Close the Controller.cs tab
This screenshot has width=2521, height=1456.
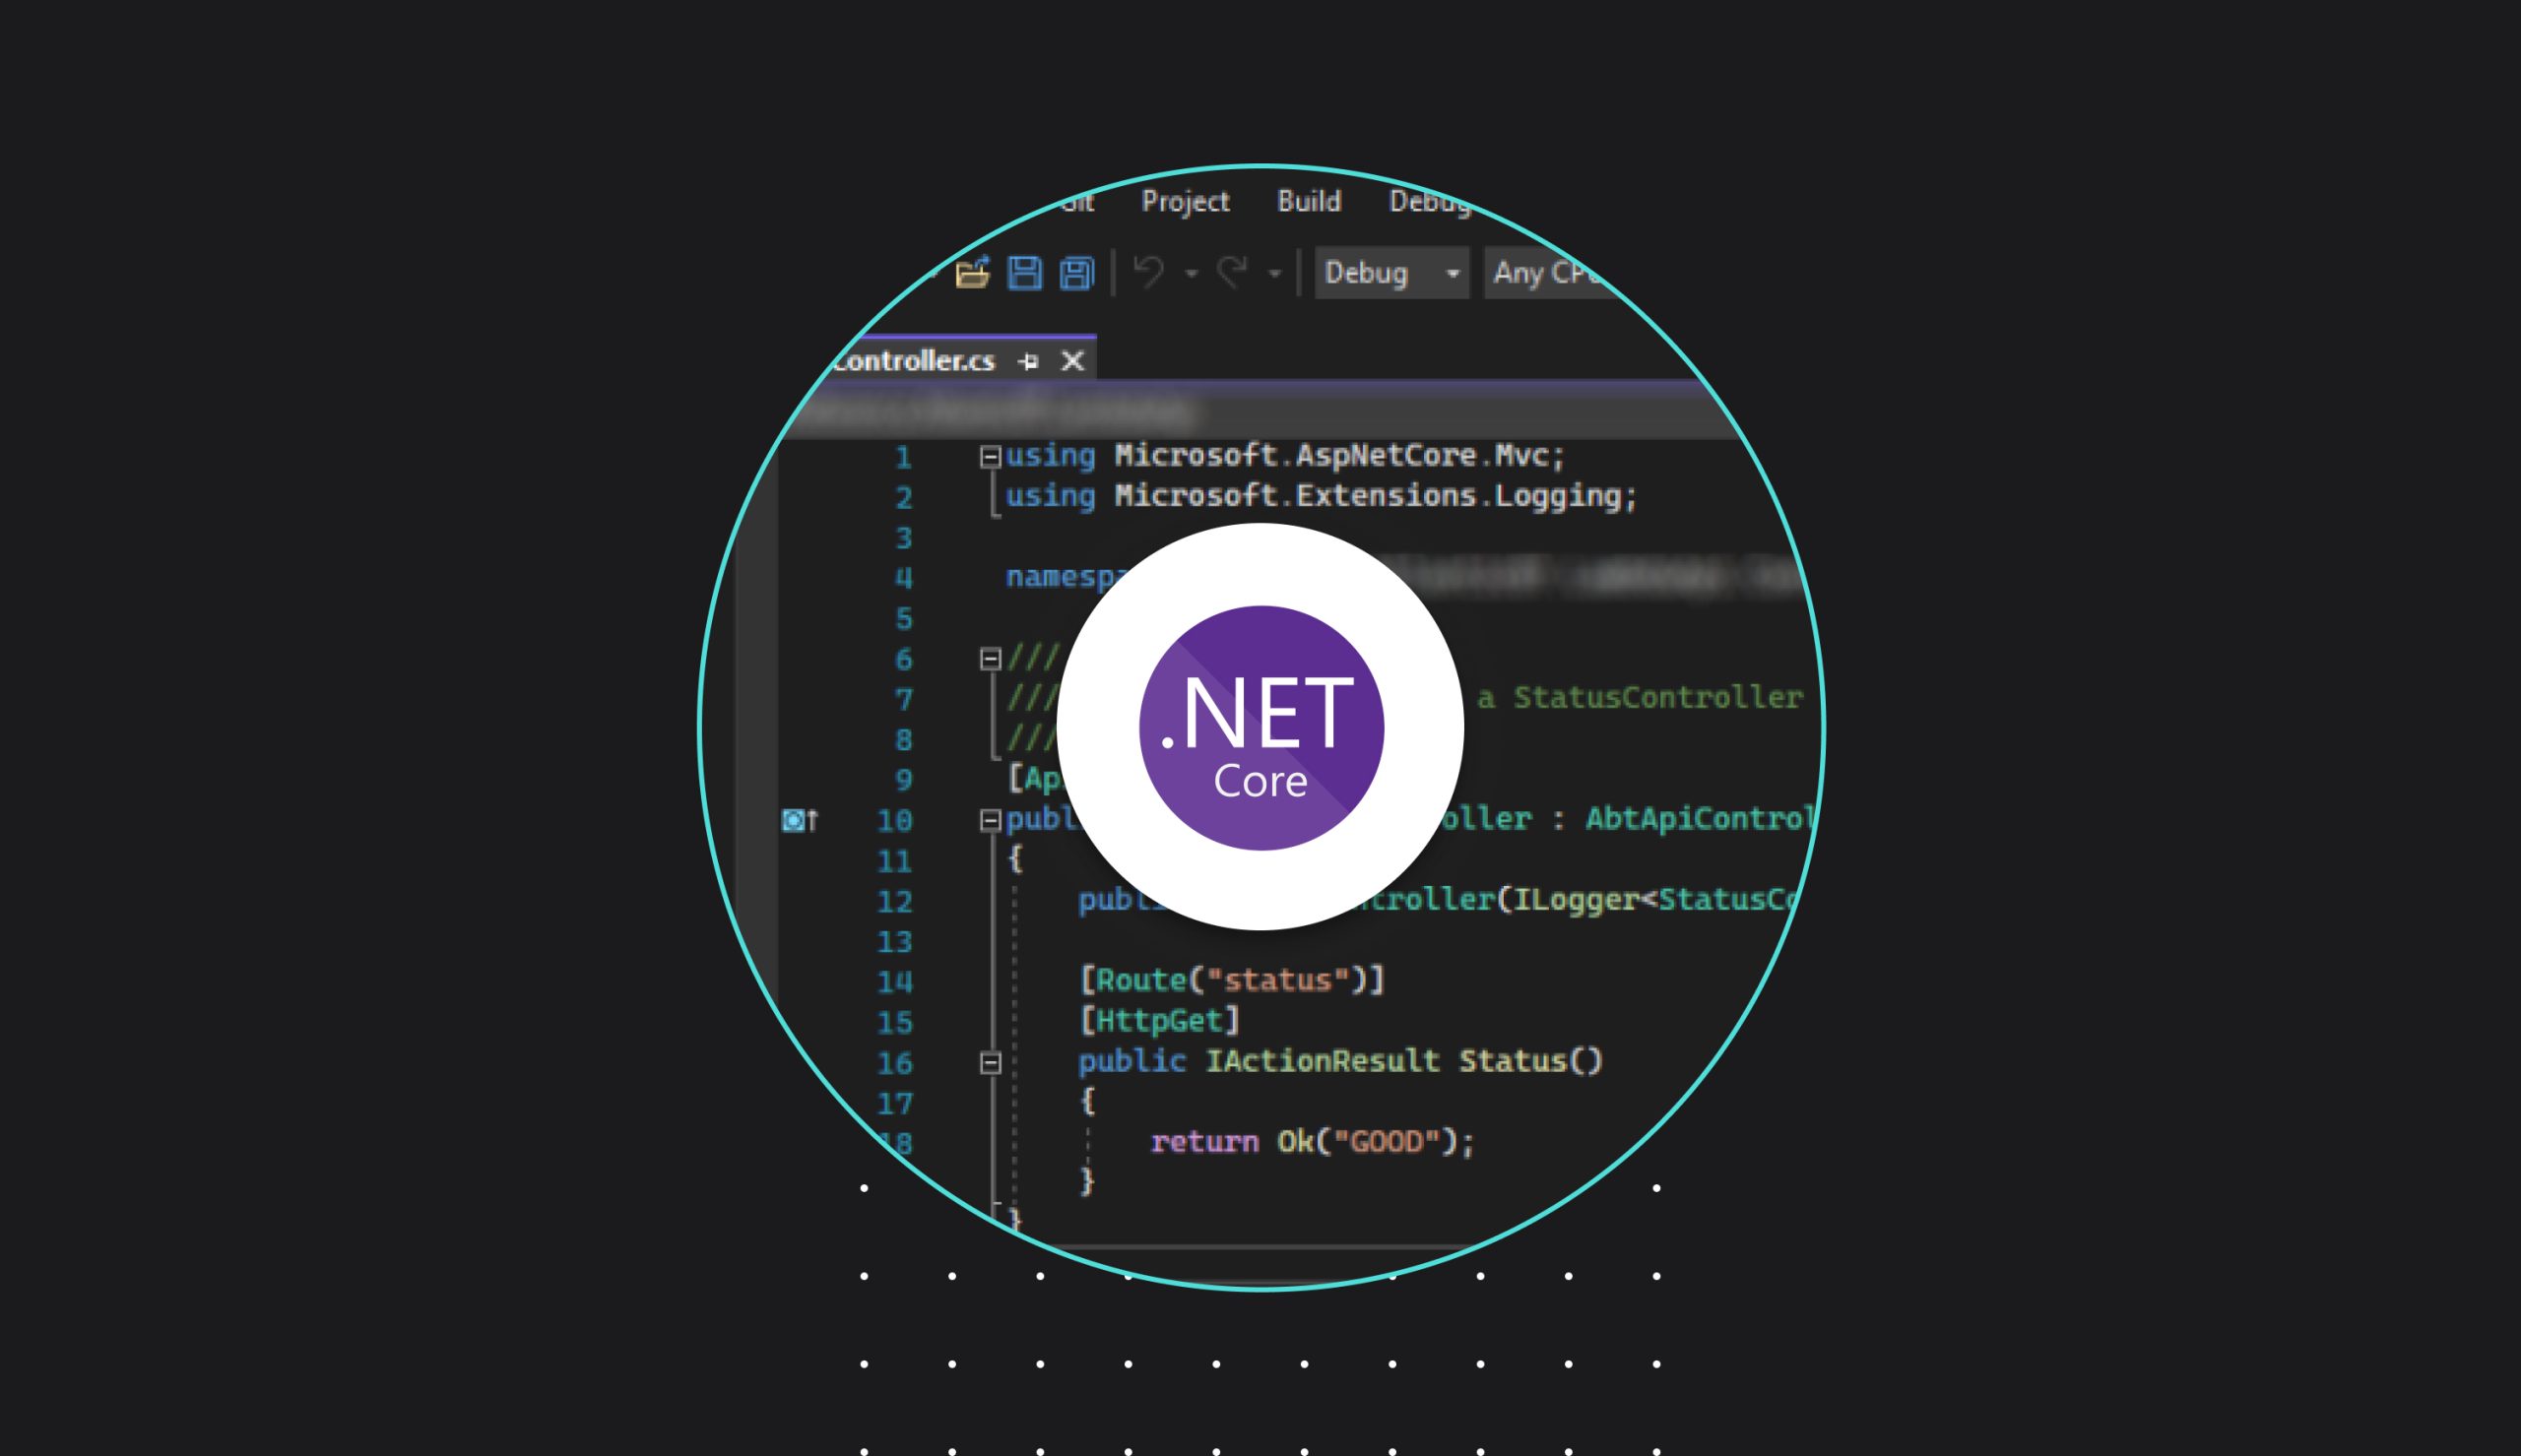point(1072,361)
